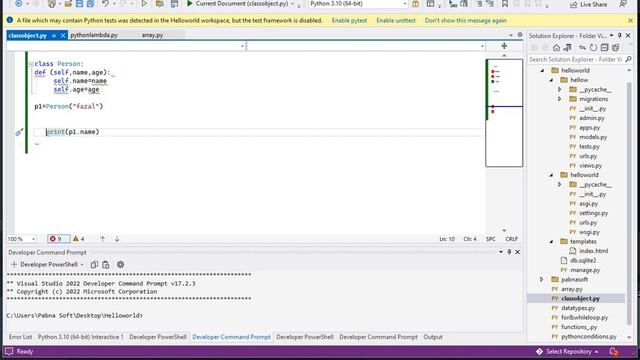Toggle auto hide pin on Developer Command Prompt panel
Screen dimensions: 640x360
tap(509, 252)
